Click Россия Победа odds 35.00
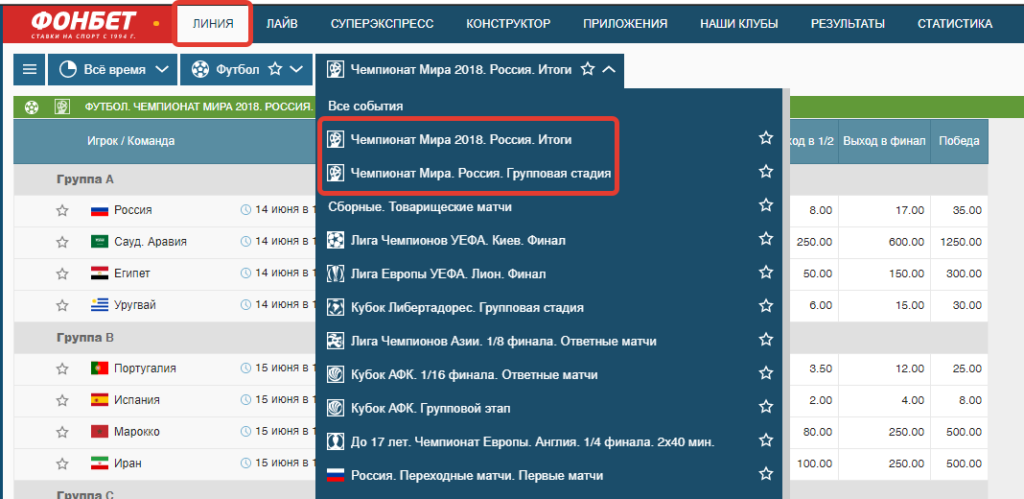Viewport: 1024px width, 499px height. pos(967,210)
